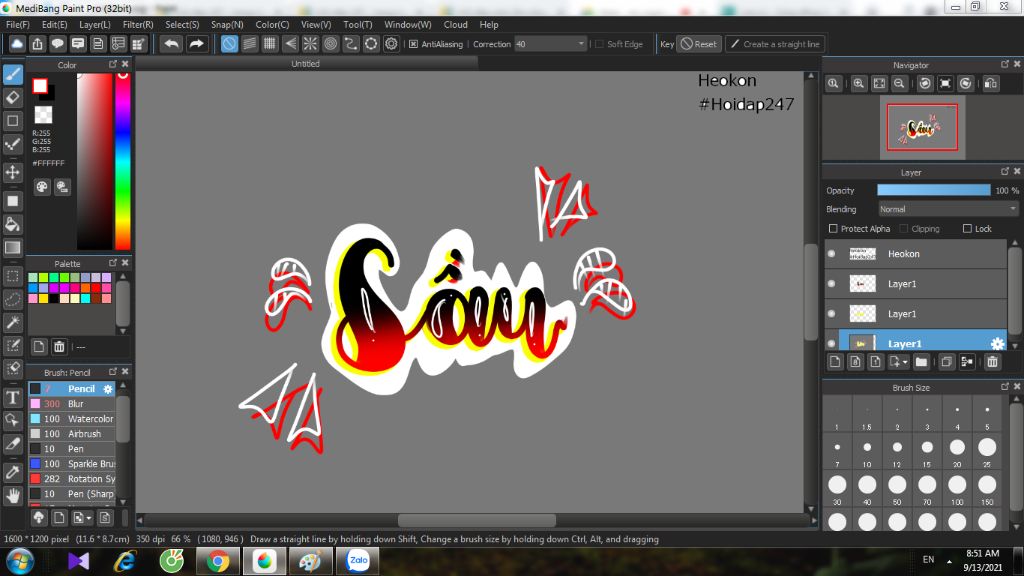This screenshot has width=1024, height=576.
Task: Enable radial snap
Action: coord(310,44)
